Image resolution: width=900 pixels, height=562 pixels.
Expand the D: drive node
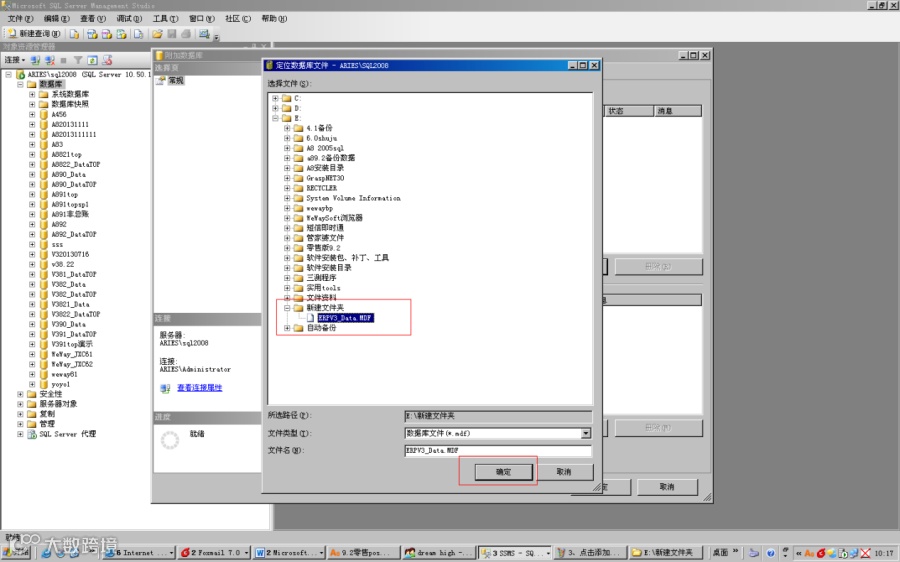point(276,108)
